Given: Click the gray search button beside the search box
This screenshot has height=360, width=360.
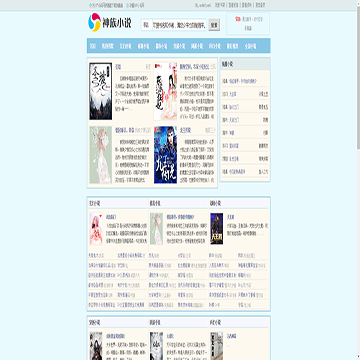Looking at the screenshot, I should 214,25.
